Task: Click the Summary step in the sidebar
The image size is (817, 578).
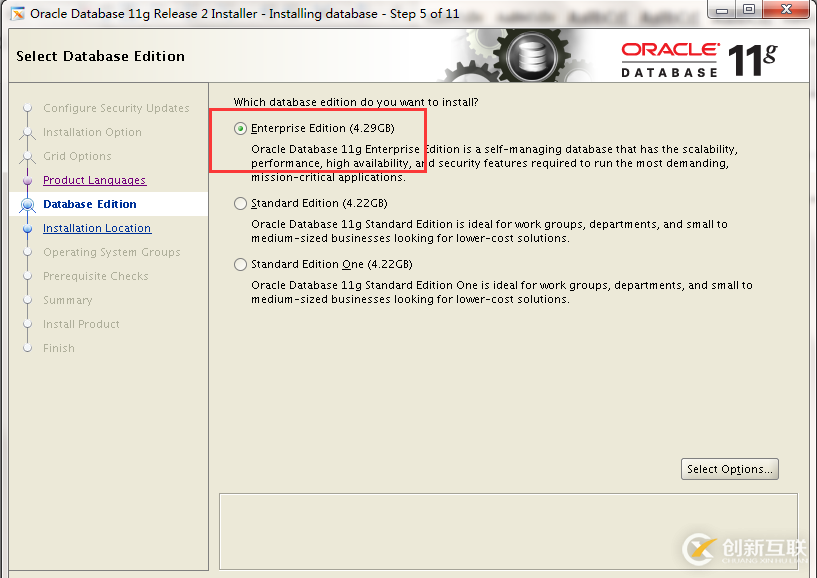Action: [68, 300]
